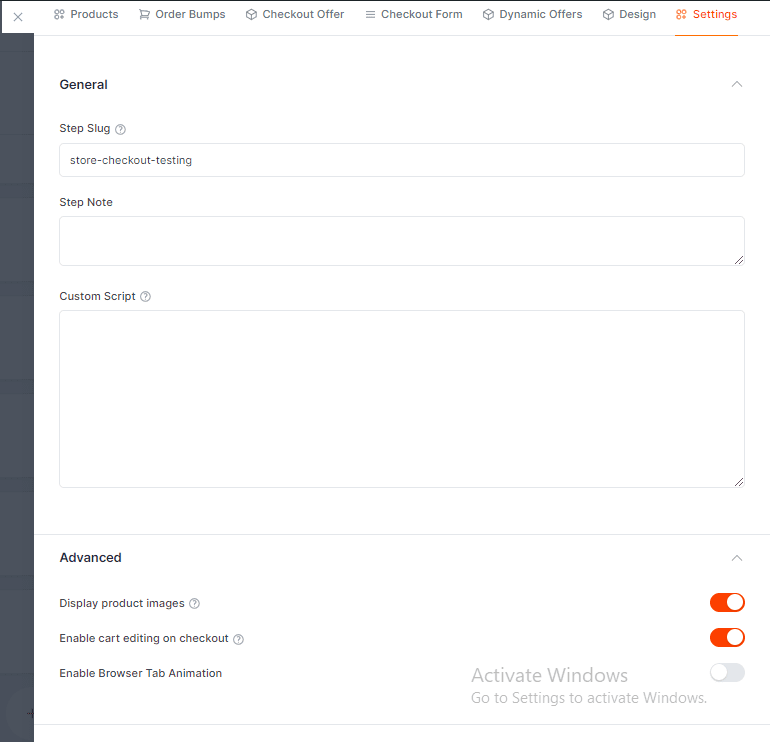Click the cube icon on Checkout Offer tab
Screen dimensions: 770x742
pos(251,15)
